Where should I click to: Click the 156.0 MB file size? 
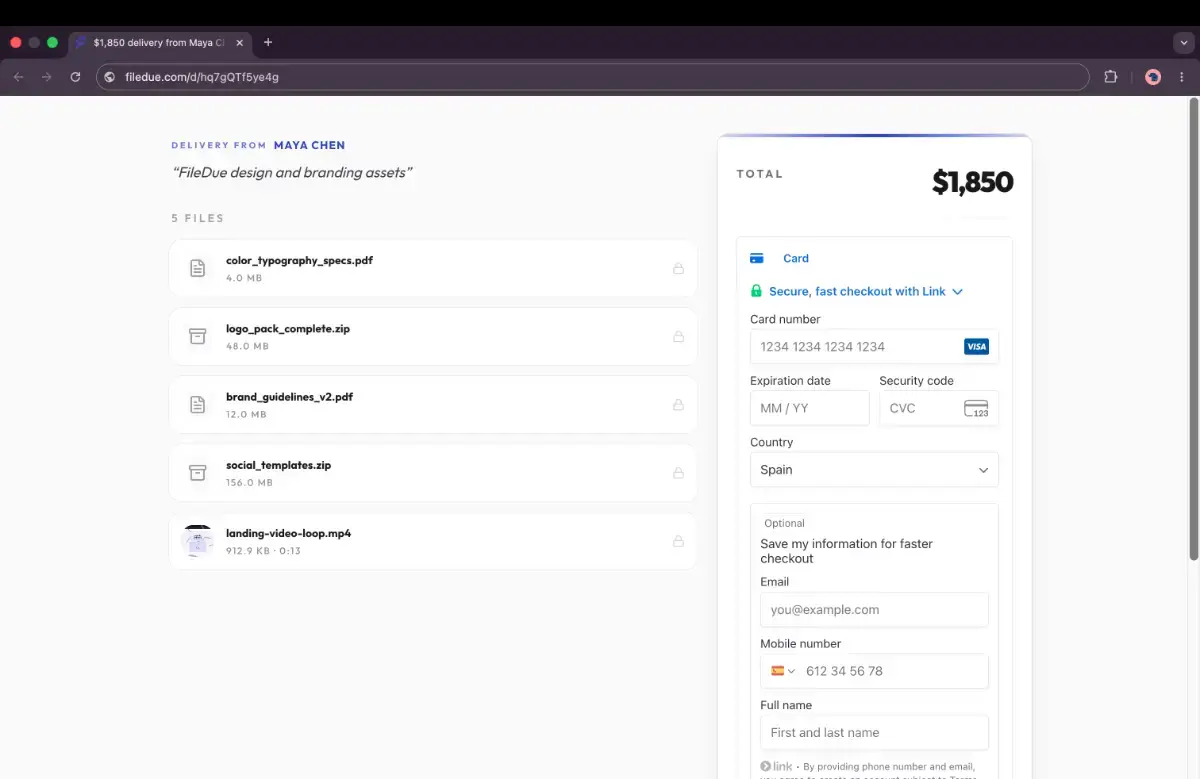249,482
